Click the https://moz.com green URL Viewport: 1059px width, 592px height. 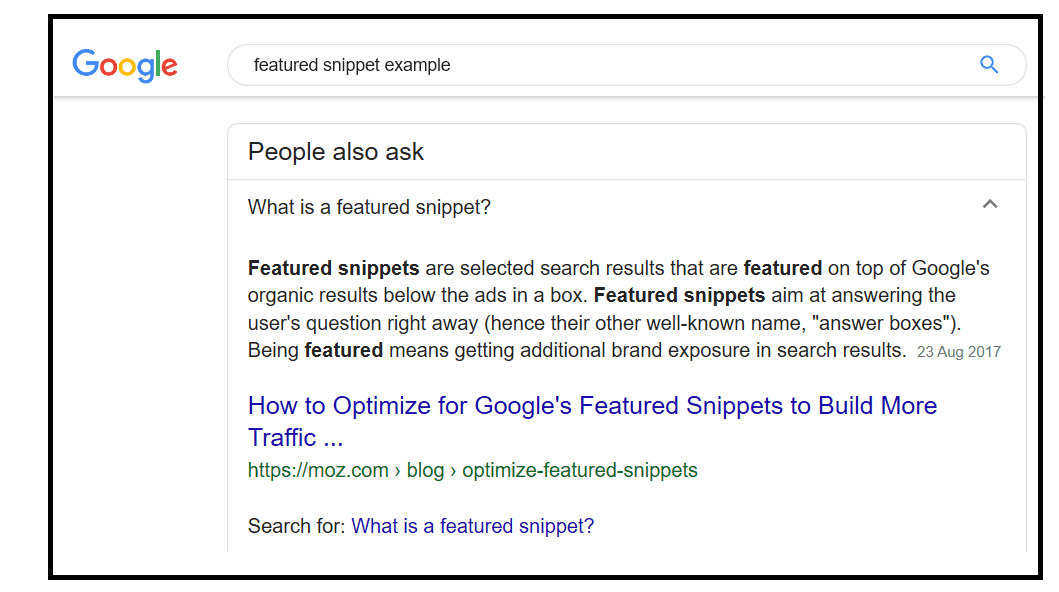(x=318, y=470)
